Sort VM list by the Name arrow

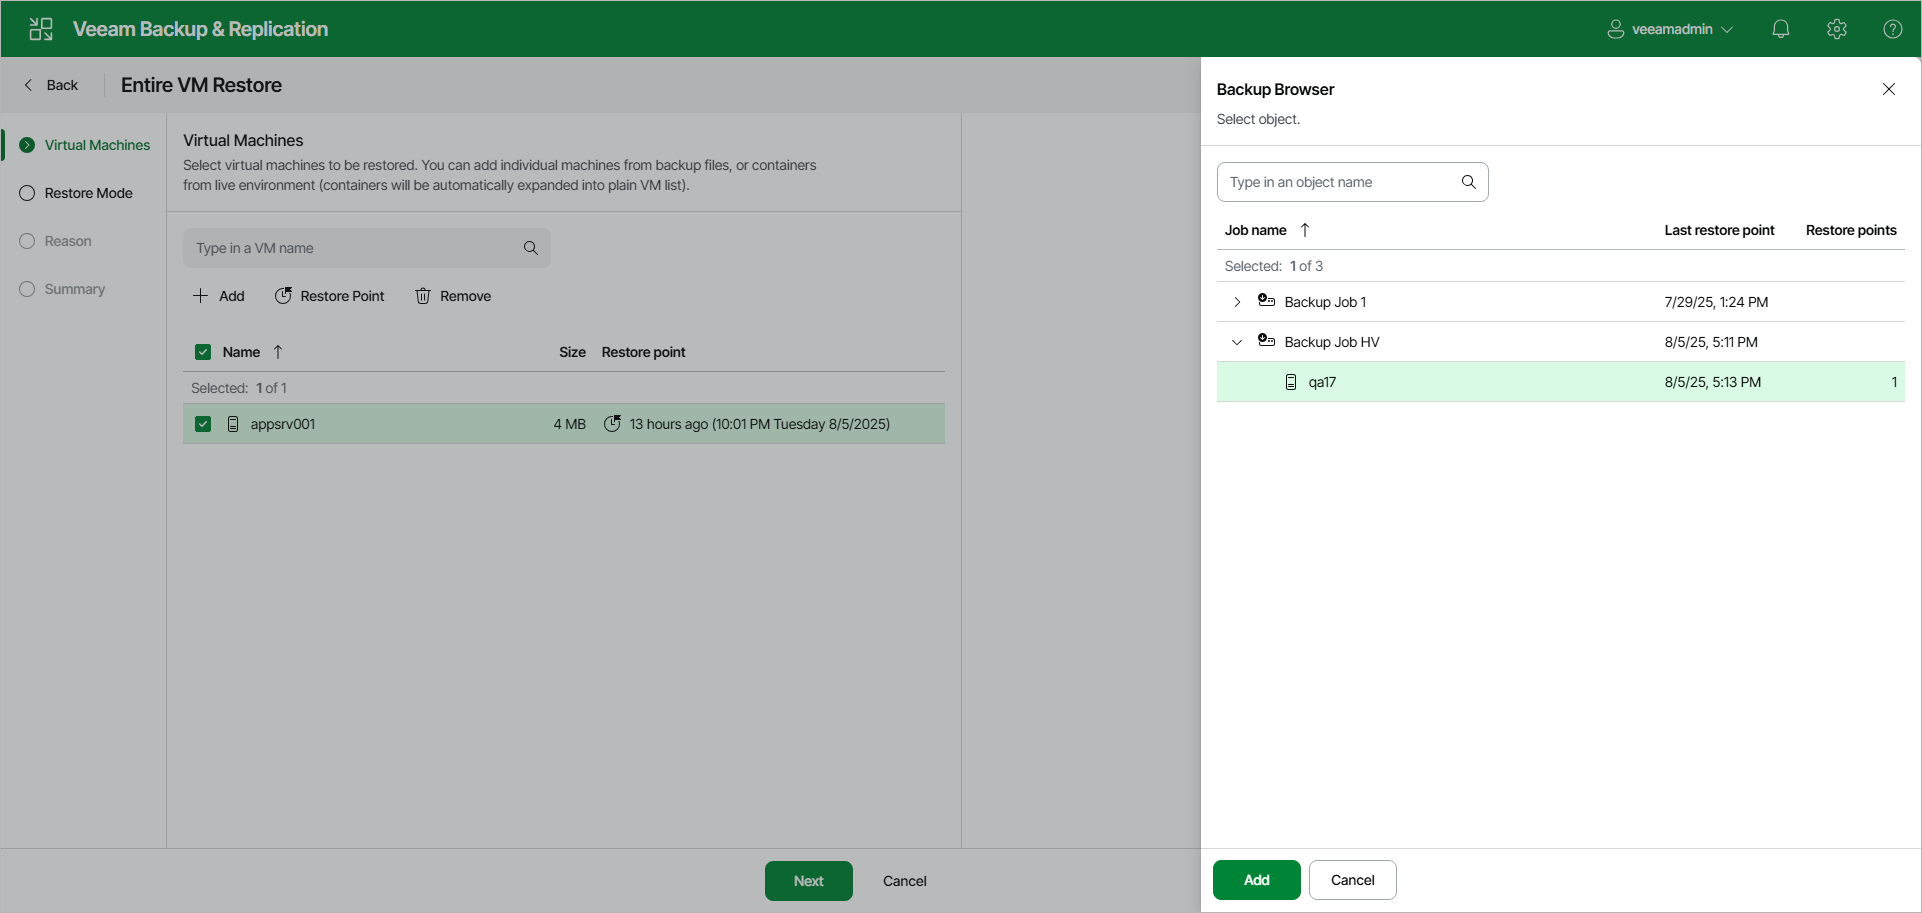coord(278,352)
